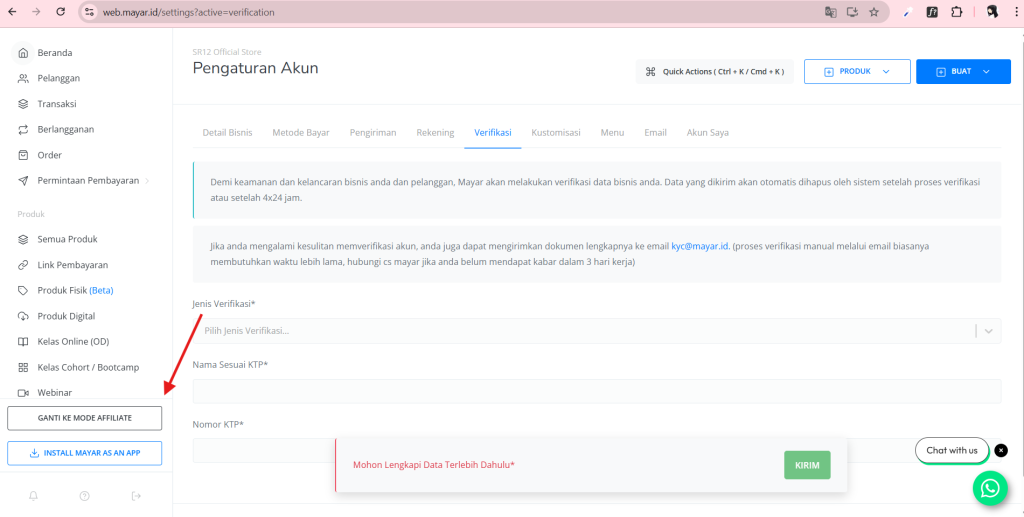Viewport: 1024px width, 517px height.
Task: Click the kyc@mayar.id email link
Action: (699, 245)
